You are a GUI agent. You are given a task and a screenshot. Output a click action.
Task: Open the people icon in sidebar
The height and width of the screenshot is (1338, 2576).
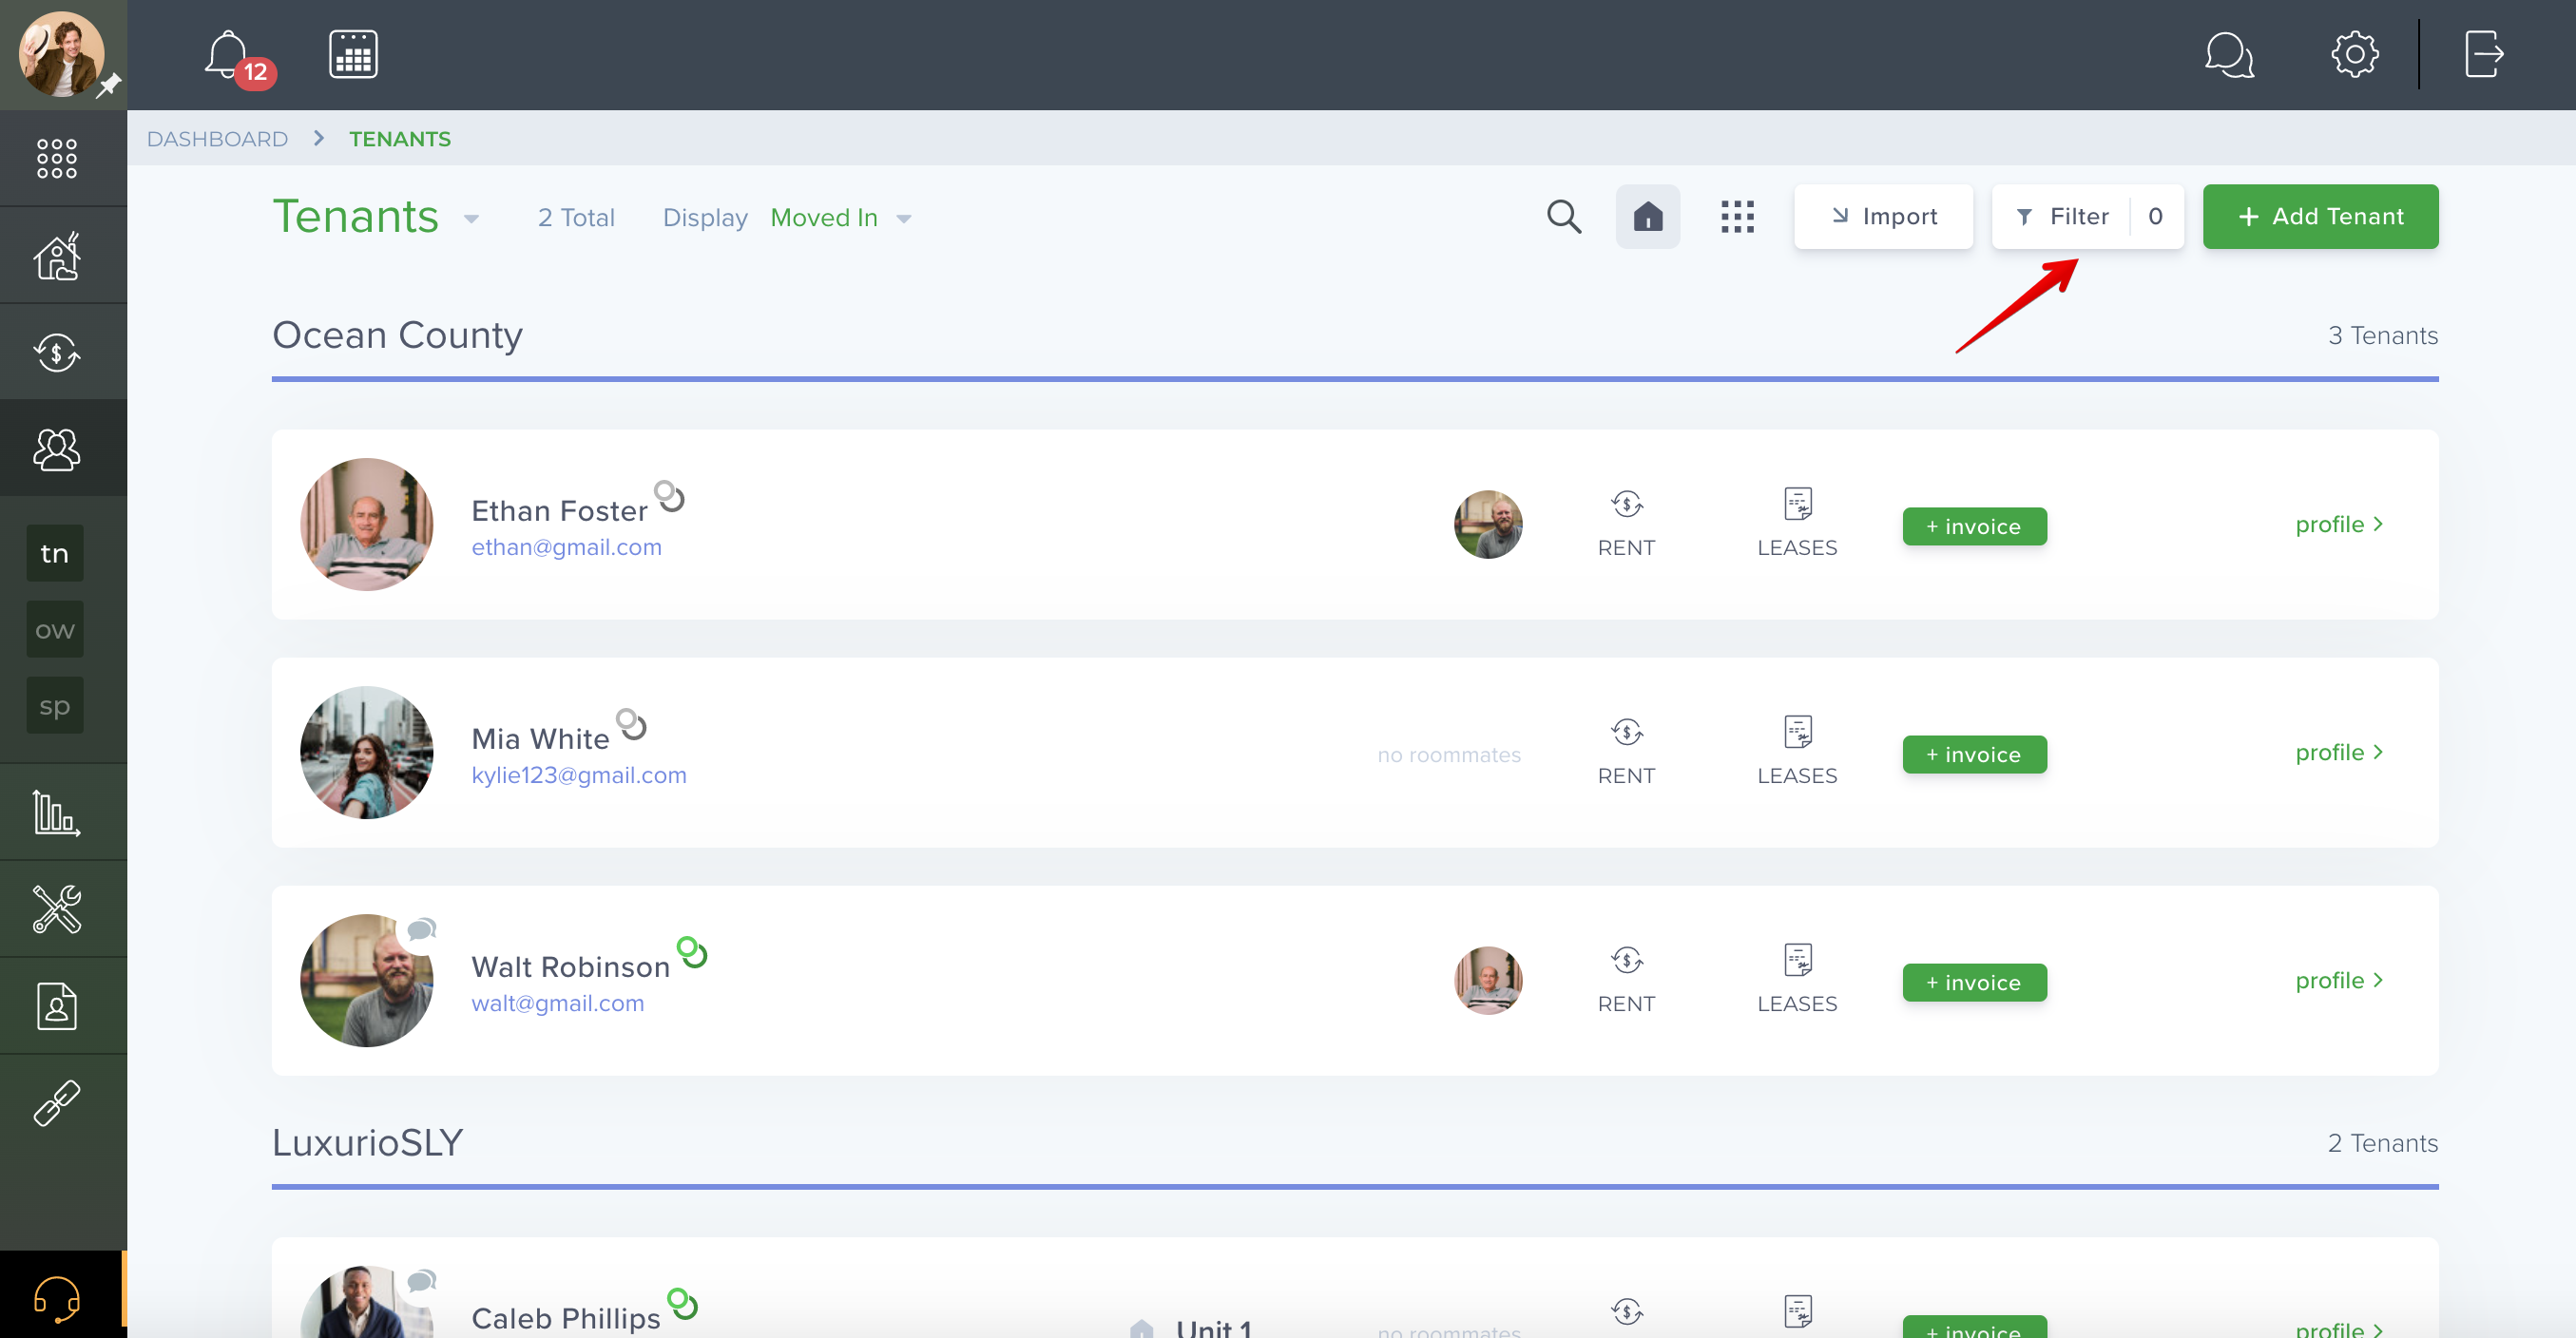(x=57, y=449)
